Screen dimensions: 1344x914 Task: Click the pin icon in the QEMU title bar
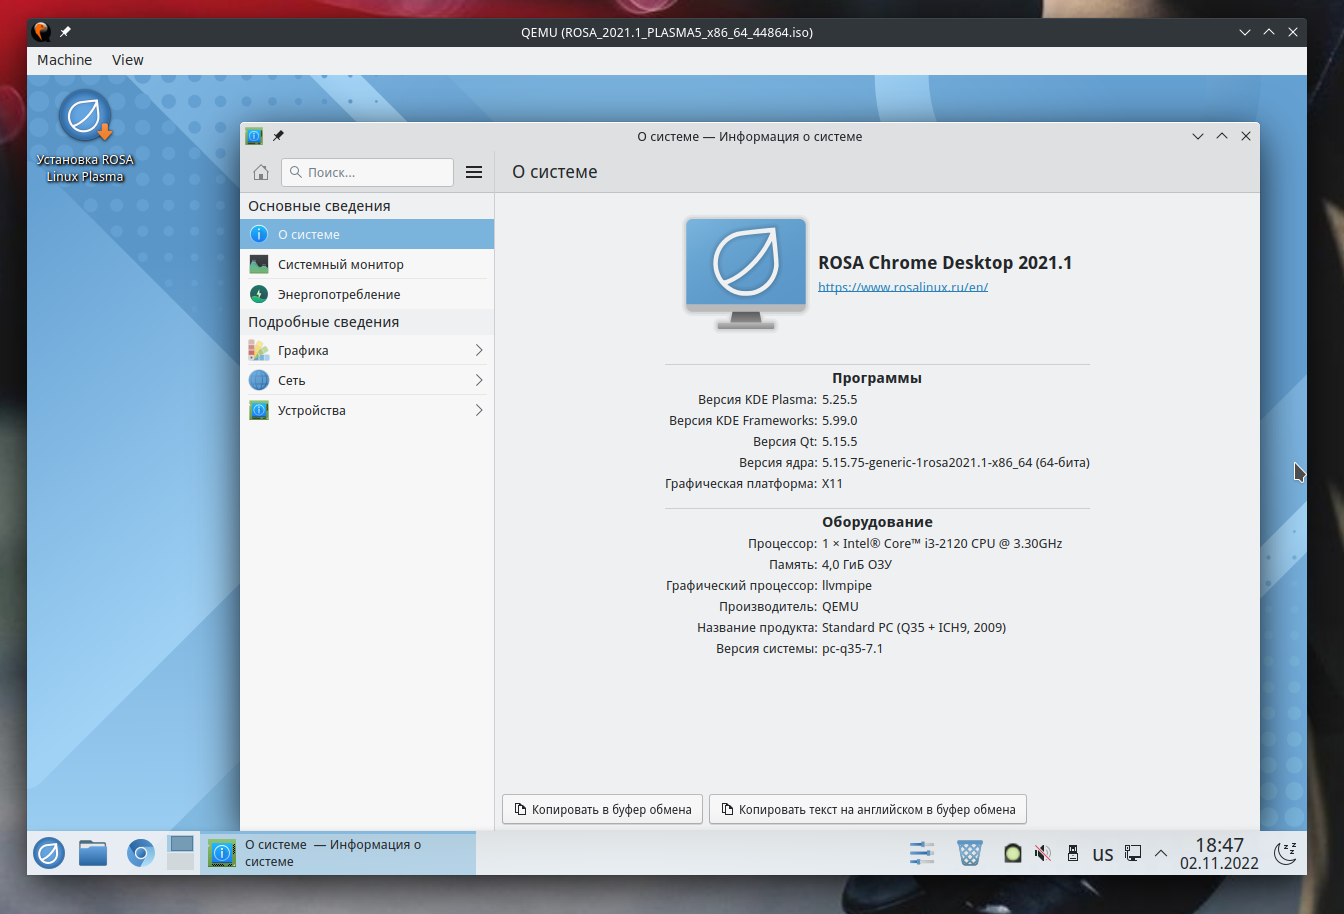pyautogui.click(x=65, y=32)
